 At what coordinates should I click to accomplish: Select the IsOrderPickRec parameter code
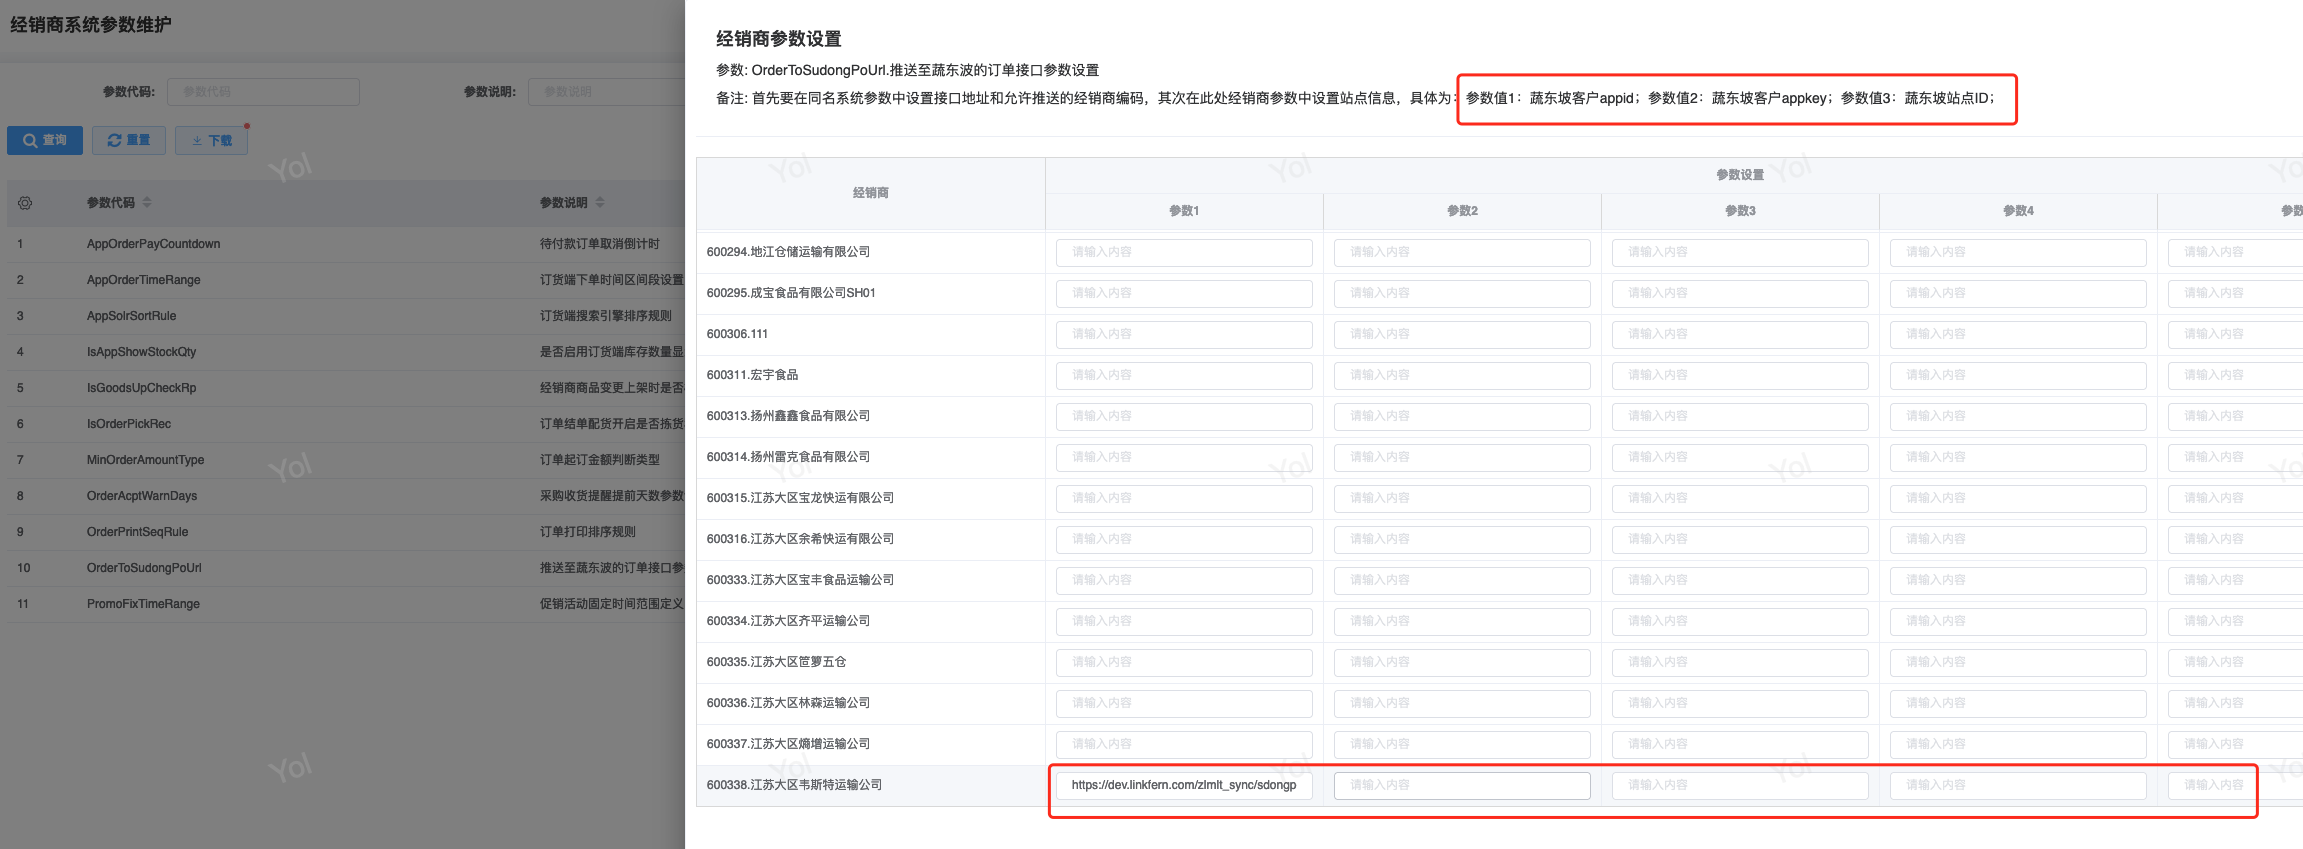coord(128,424)
